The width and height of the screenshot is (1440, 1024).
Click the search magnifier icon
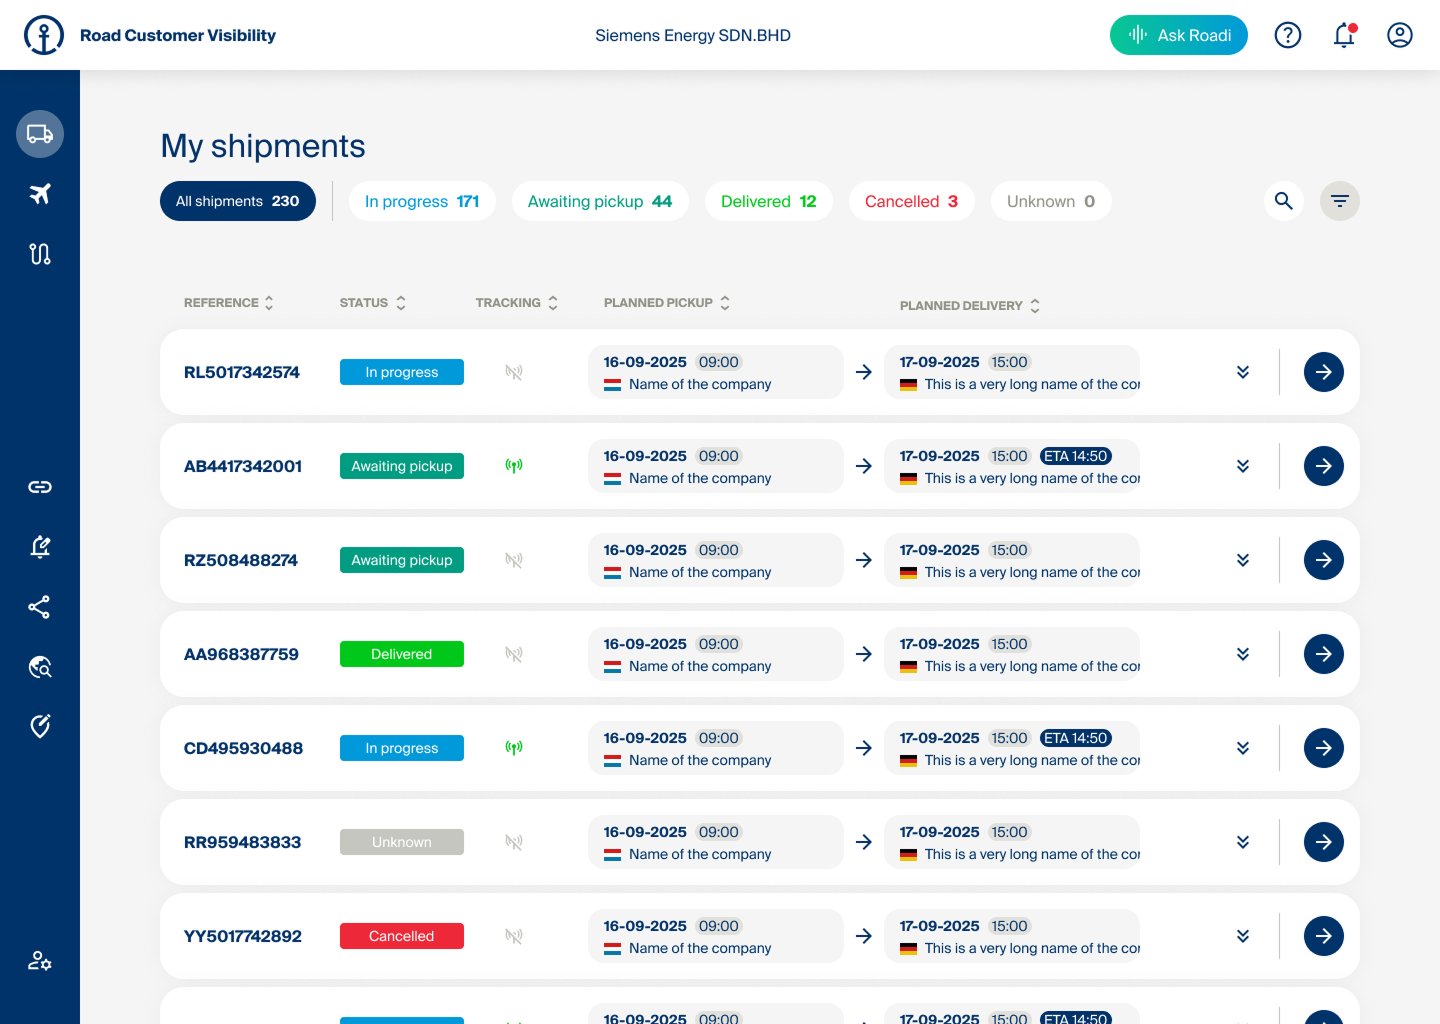click(x=1284, y=201)
